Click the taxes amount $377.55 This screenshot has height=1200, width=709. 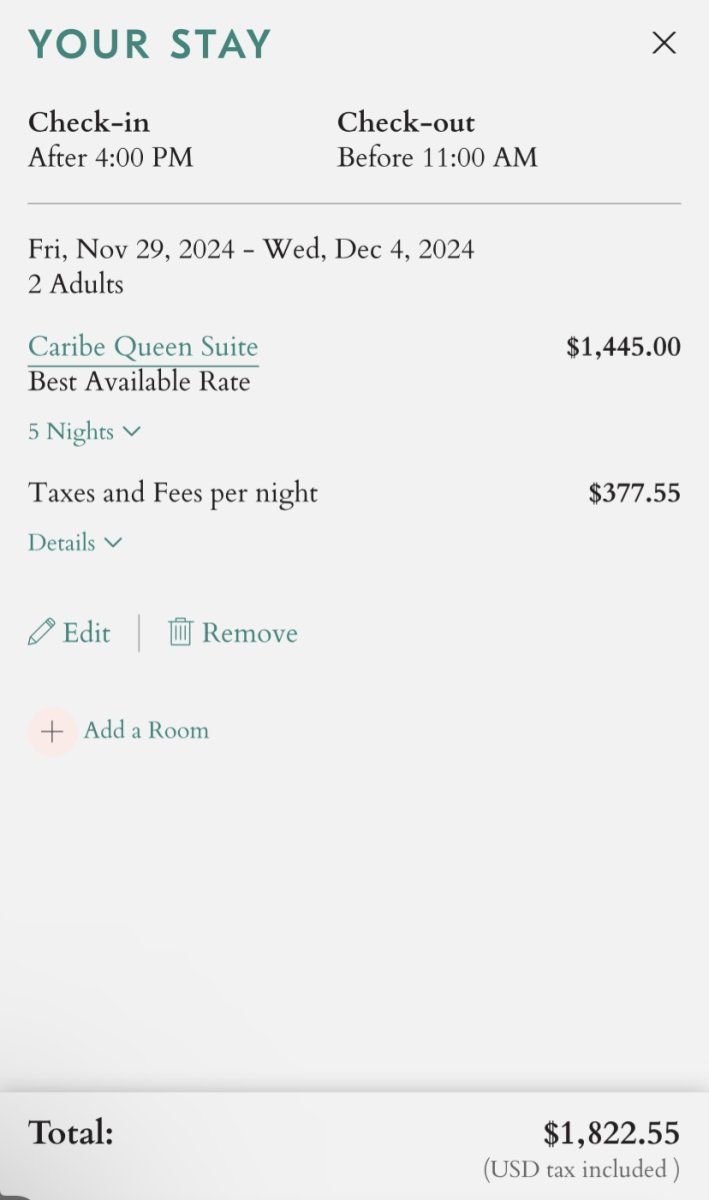(634, 493)
